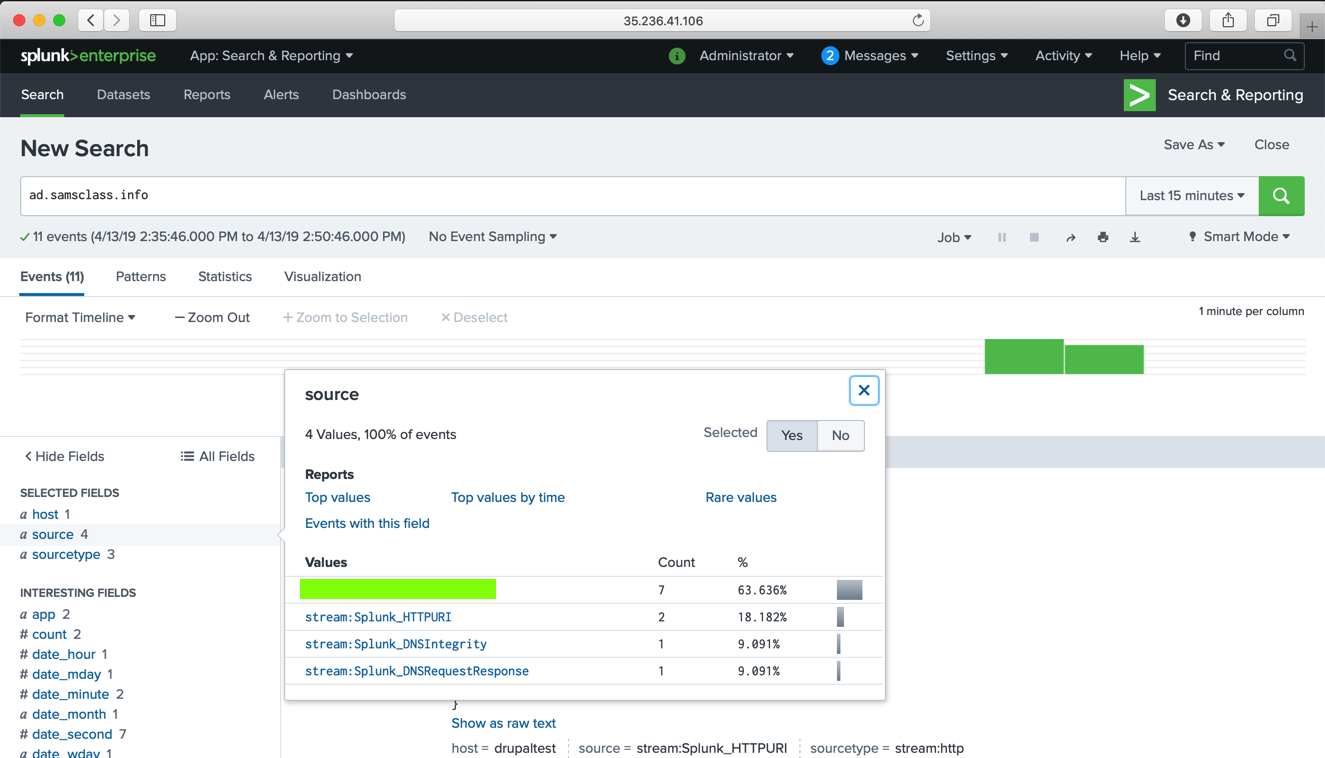Open the No Event Sampling dropdown
1325x758 pixels.
[493, 237]
